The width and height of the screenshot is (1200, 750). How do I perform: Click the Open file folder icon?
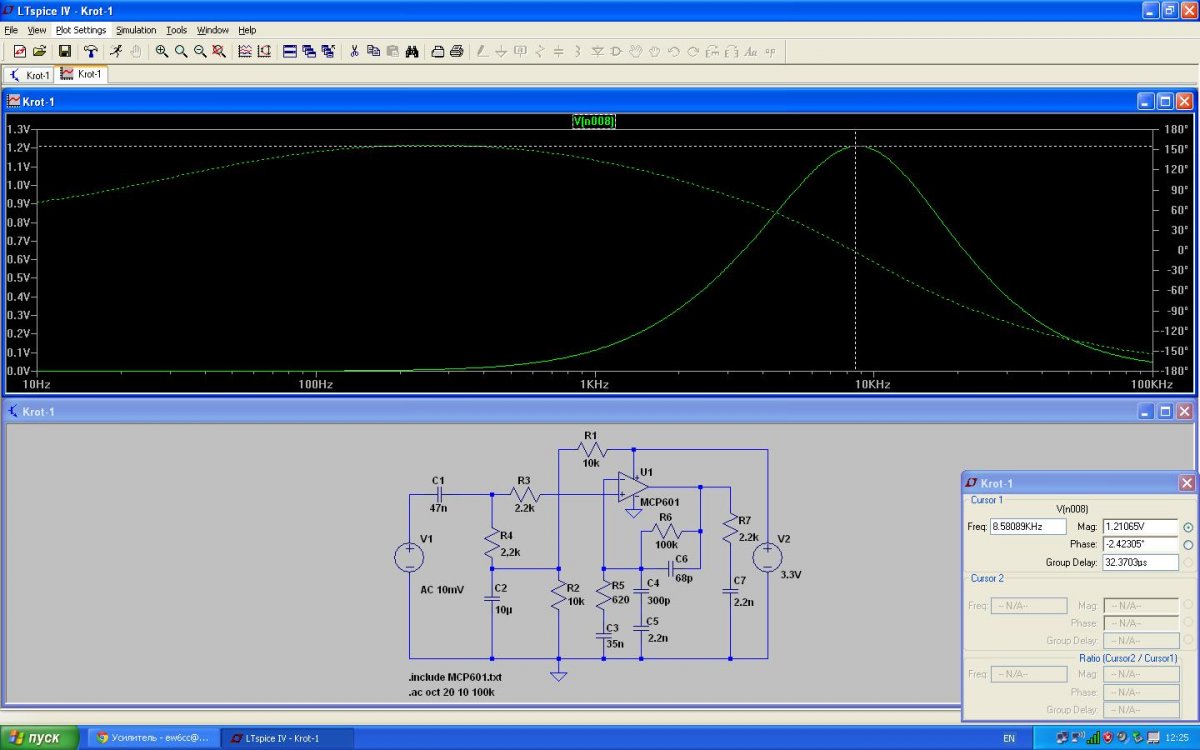point(39,51)
